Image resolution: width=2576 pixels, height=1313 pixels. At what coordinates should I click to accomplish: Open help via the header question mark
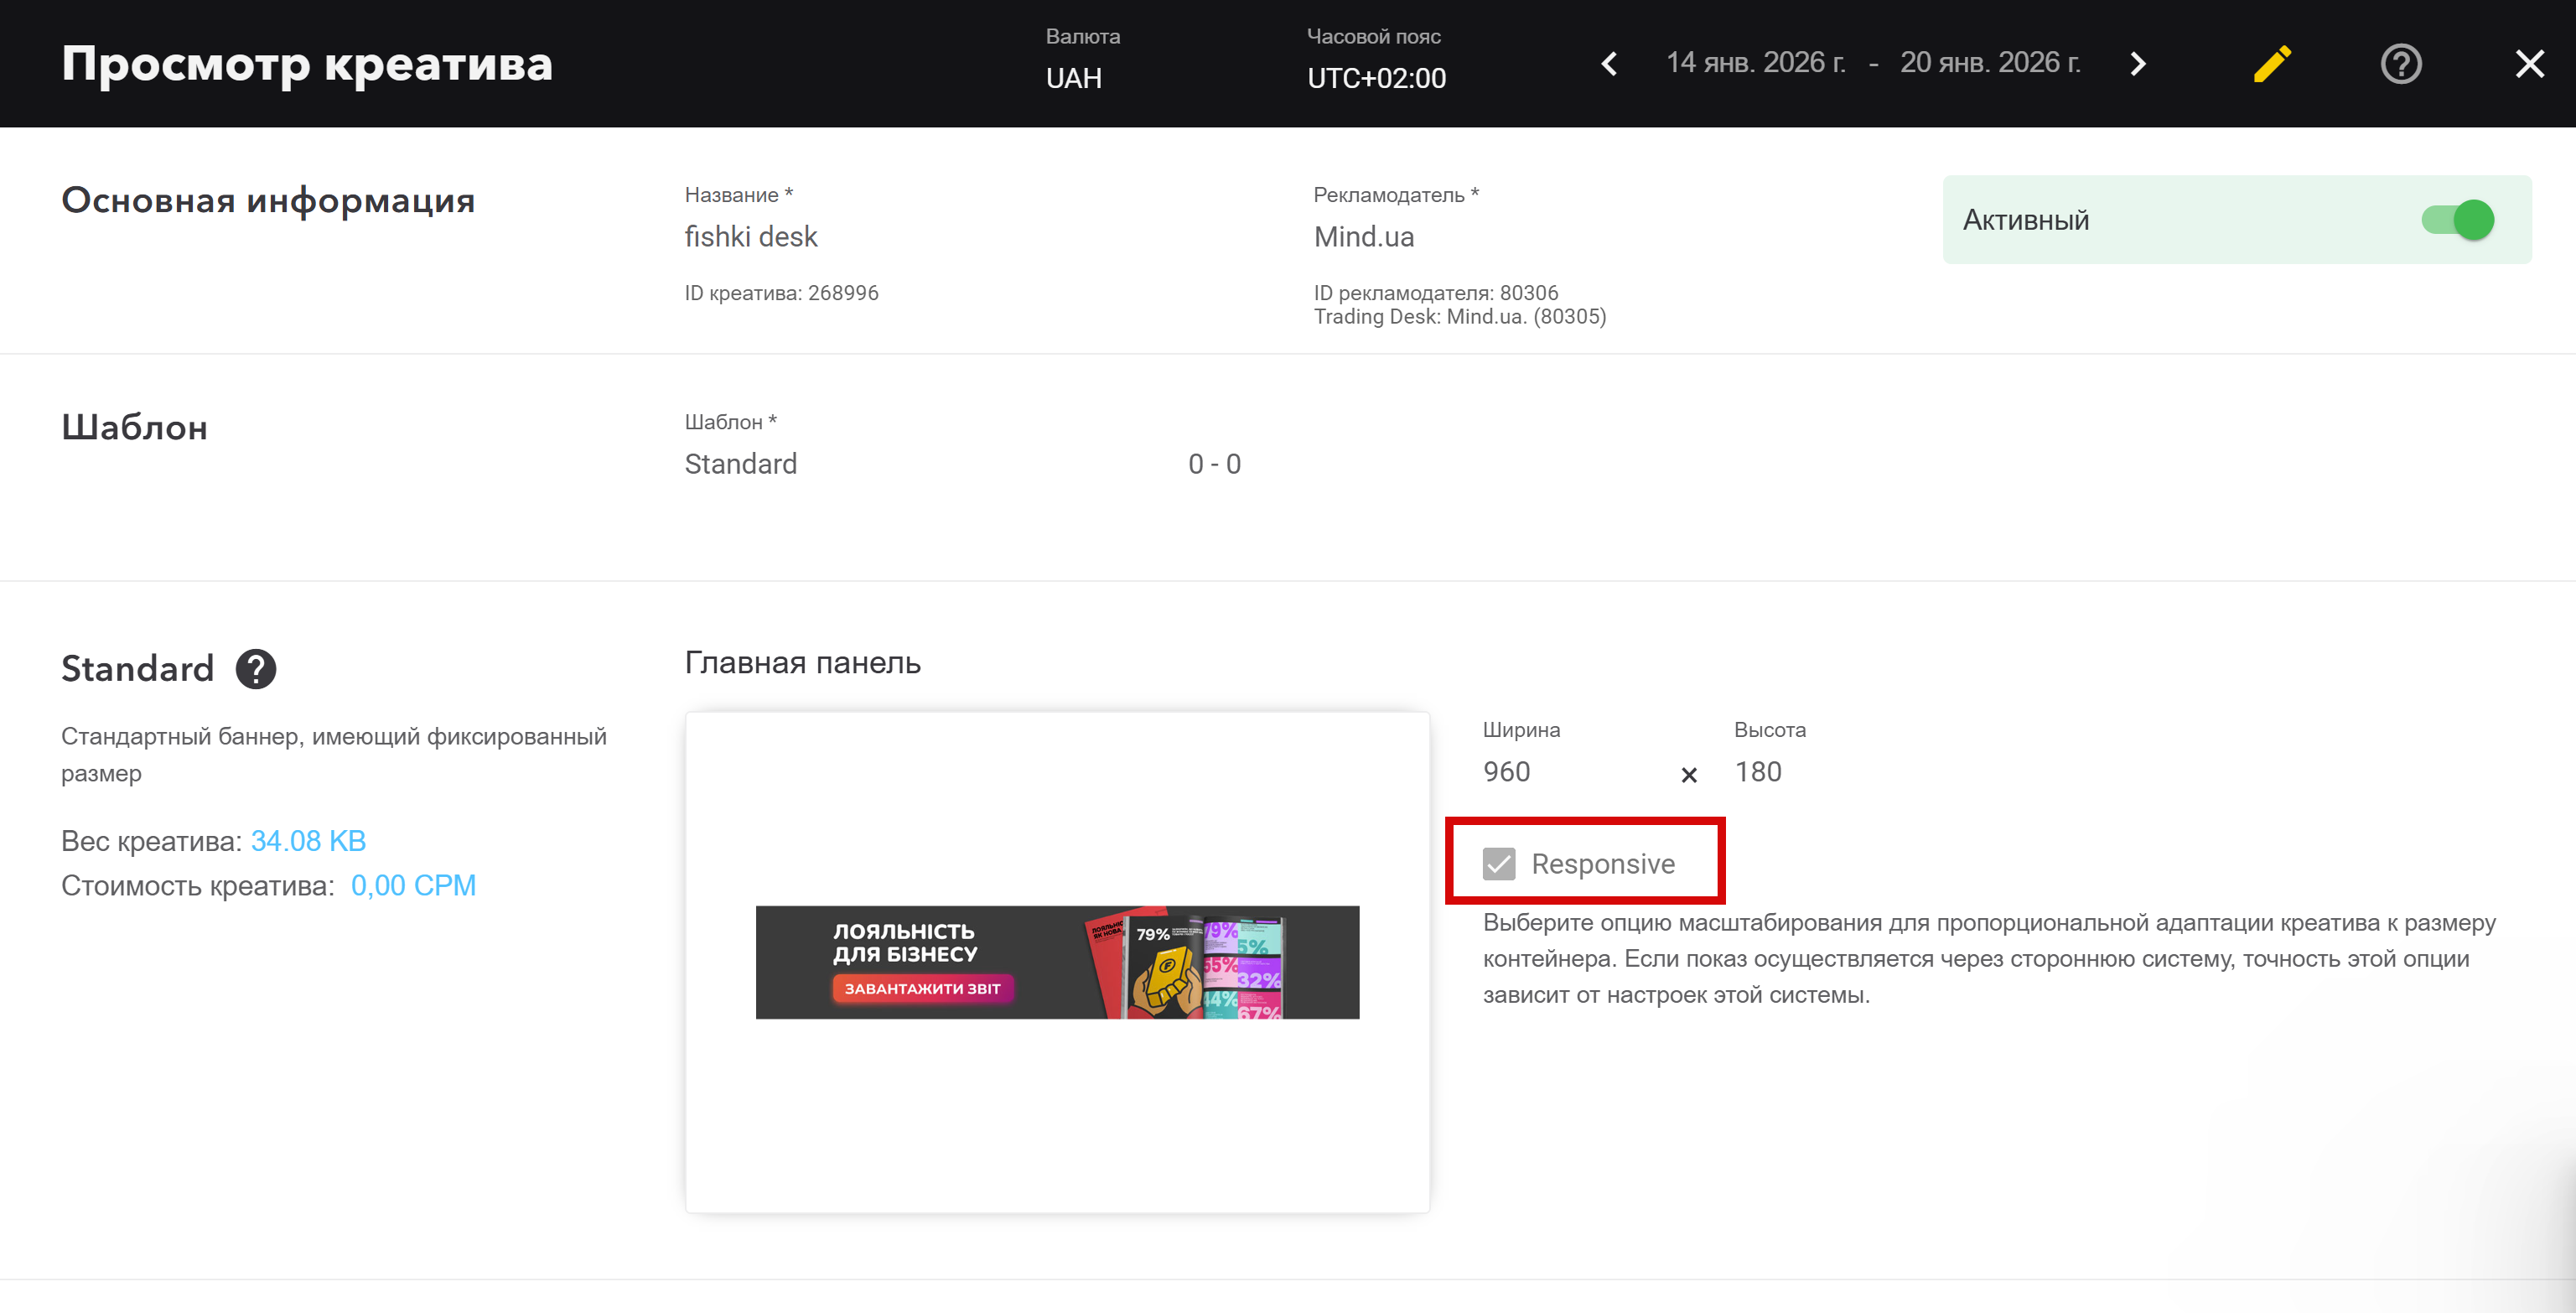(2400, 64)
